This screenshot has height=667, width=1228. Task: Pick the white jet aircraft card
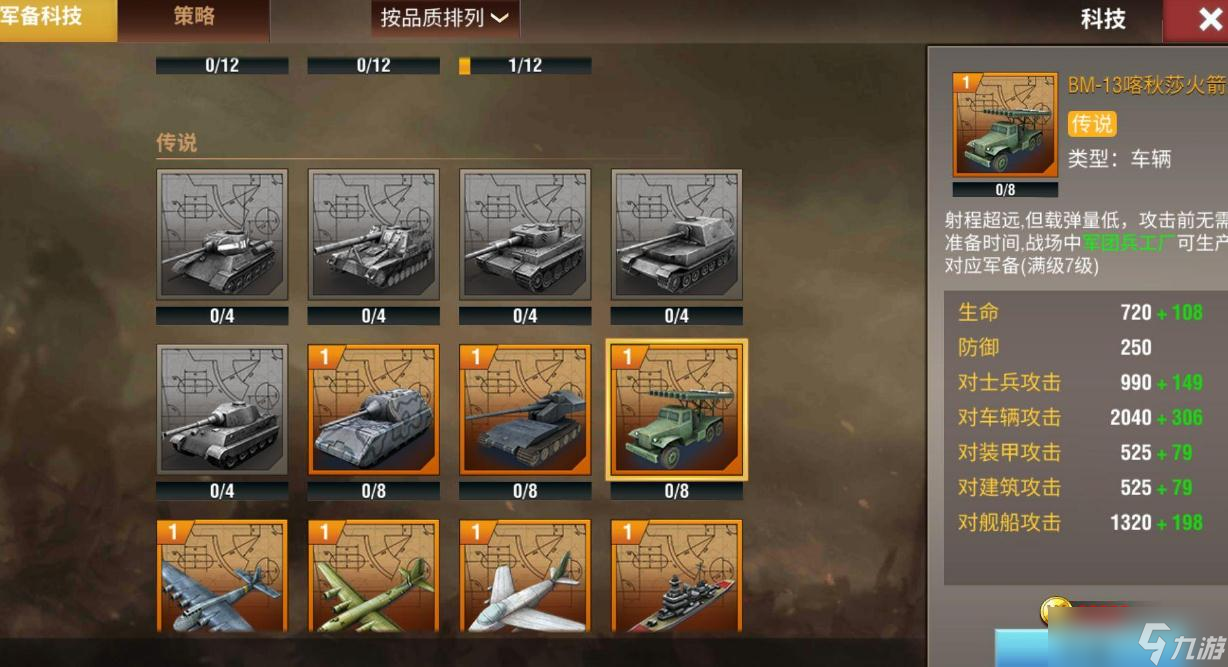525,577
